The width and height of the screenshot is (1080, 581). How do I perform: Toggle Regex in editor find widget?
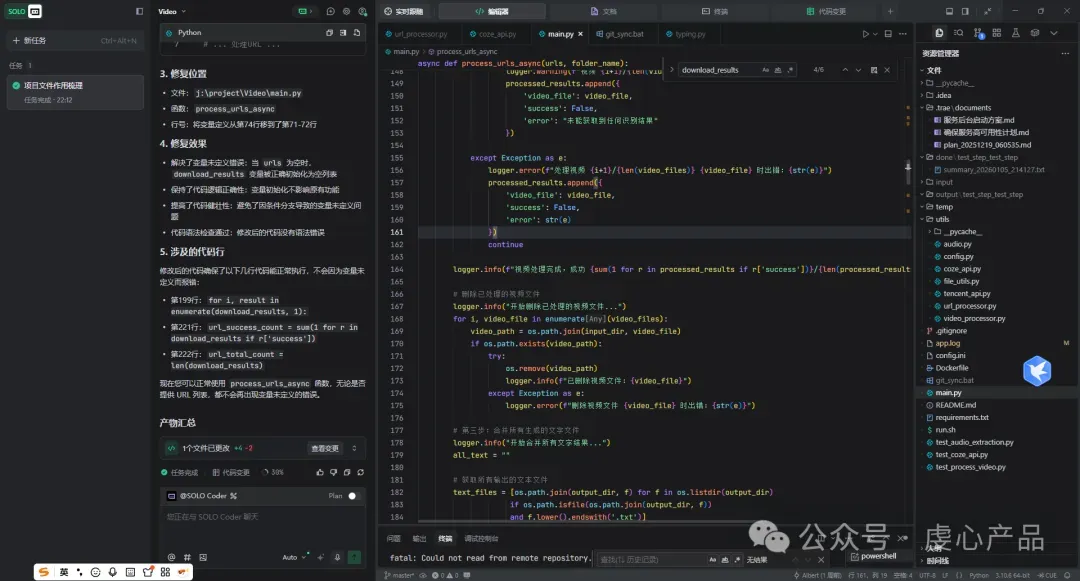pos(790,70)
